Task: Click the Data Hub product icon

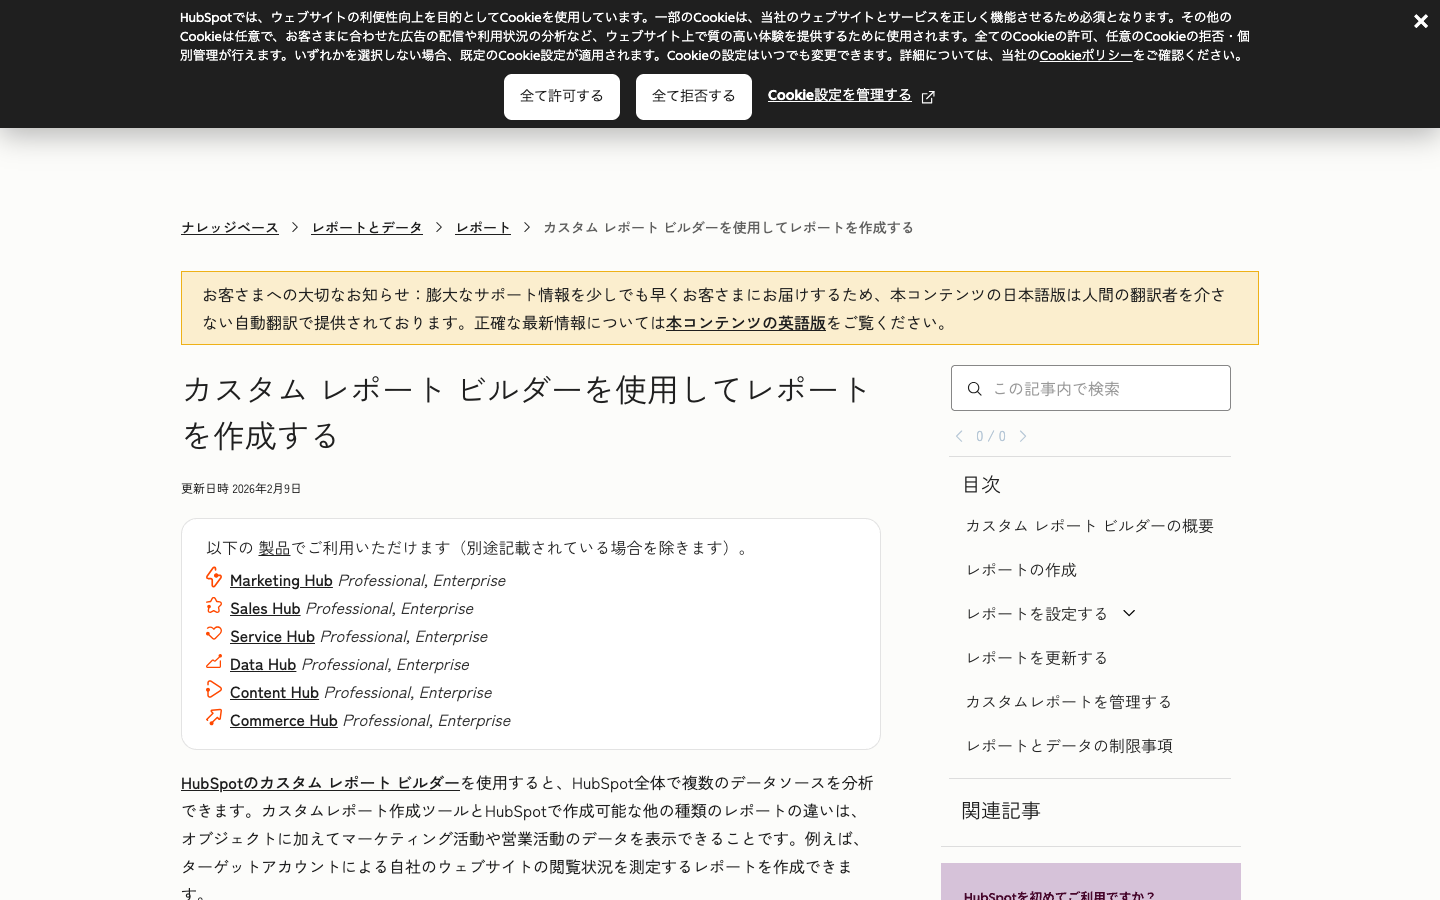Action: (x=214, y=662)
